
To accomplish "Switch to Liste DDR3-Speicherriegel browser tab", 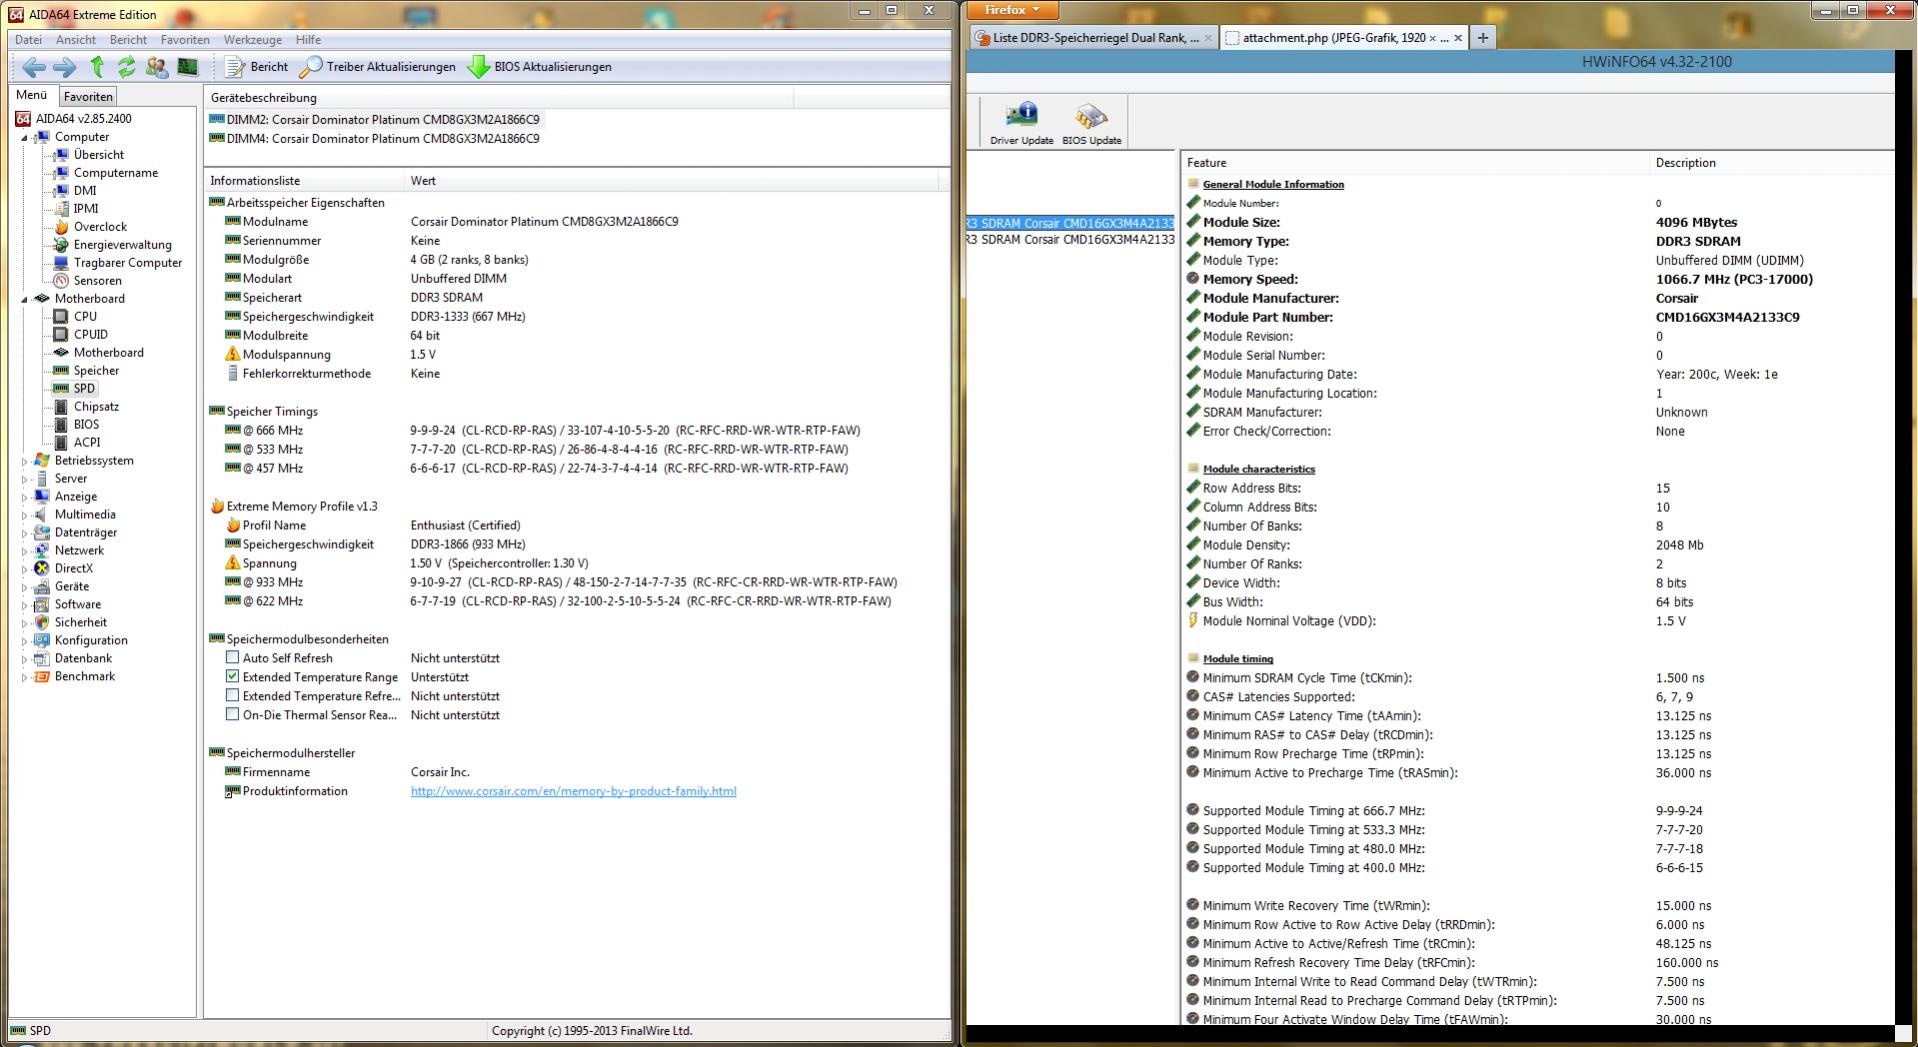I will point(1093,38).
